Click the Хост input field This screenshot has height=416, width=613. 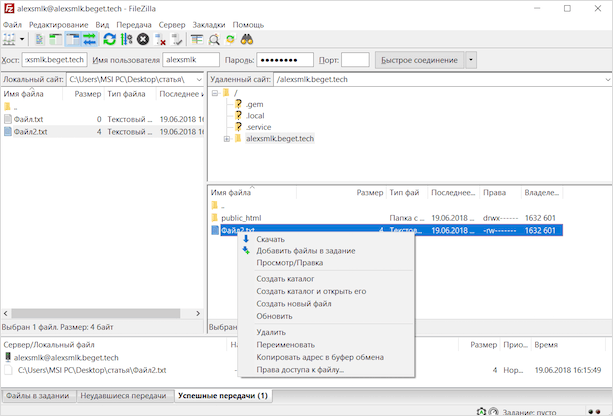coord(54,60)
